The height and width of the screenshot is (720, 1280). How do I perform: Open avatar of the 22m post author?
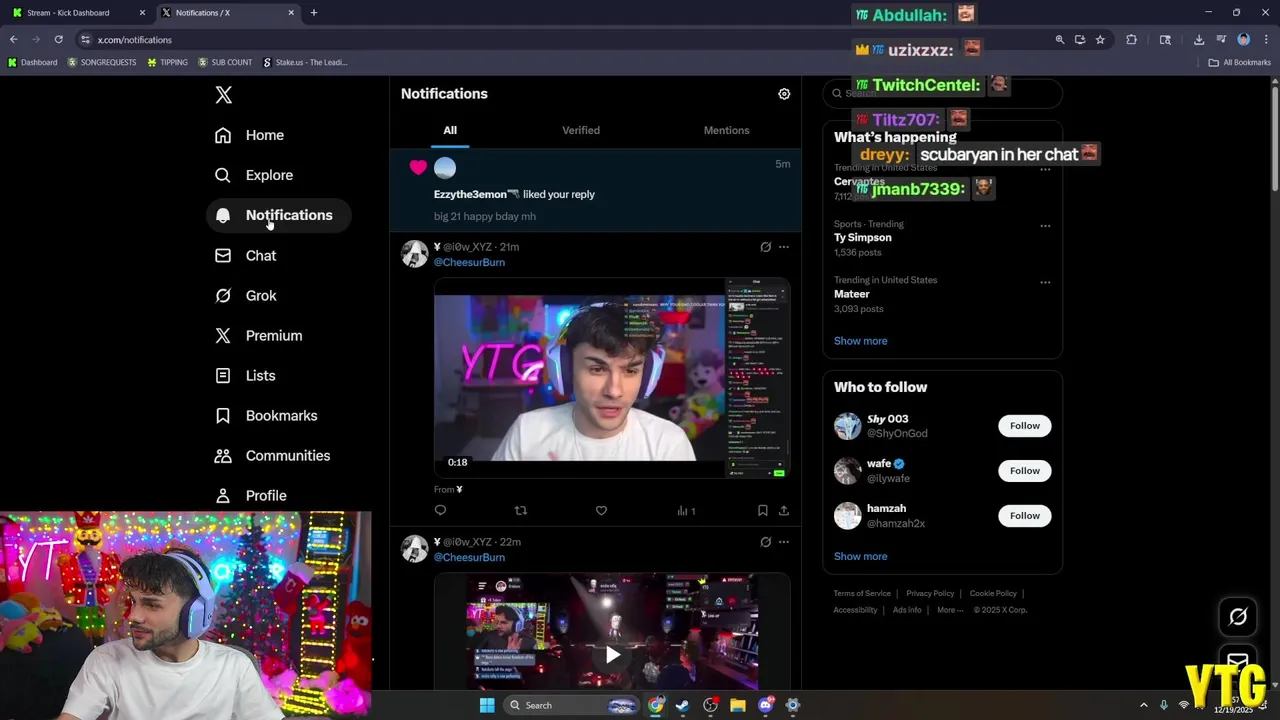[414, 549]
